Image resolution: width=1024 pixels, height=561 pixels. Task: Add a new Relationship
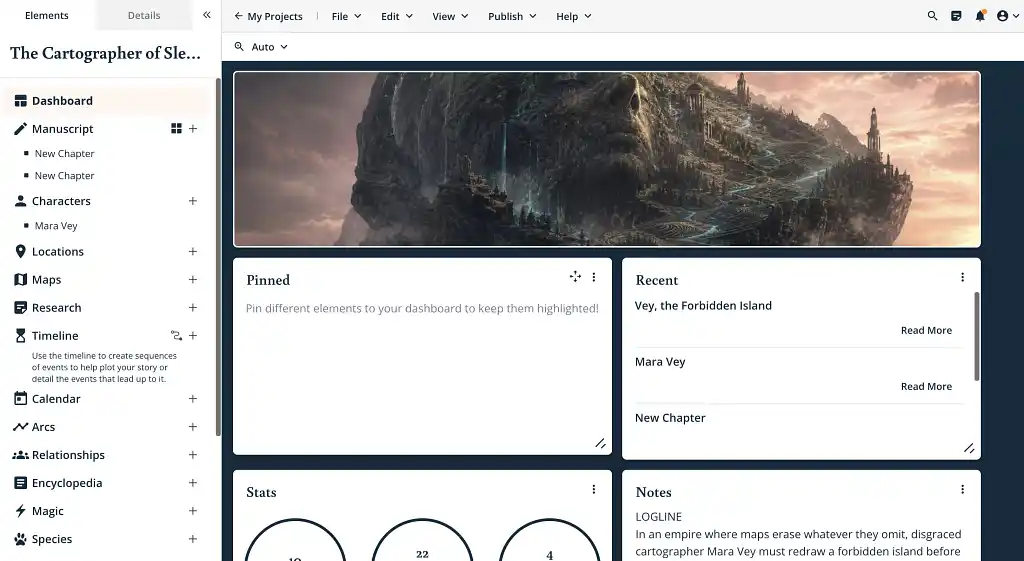[193, 455]
